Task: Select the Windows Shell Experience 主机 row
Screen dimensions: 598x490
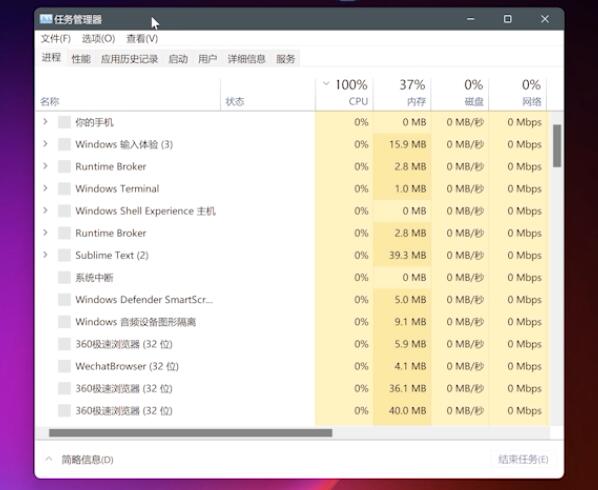Action: coord(292,211)
